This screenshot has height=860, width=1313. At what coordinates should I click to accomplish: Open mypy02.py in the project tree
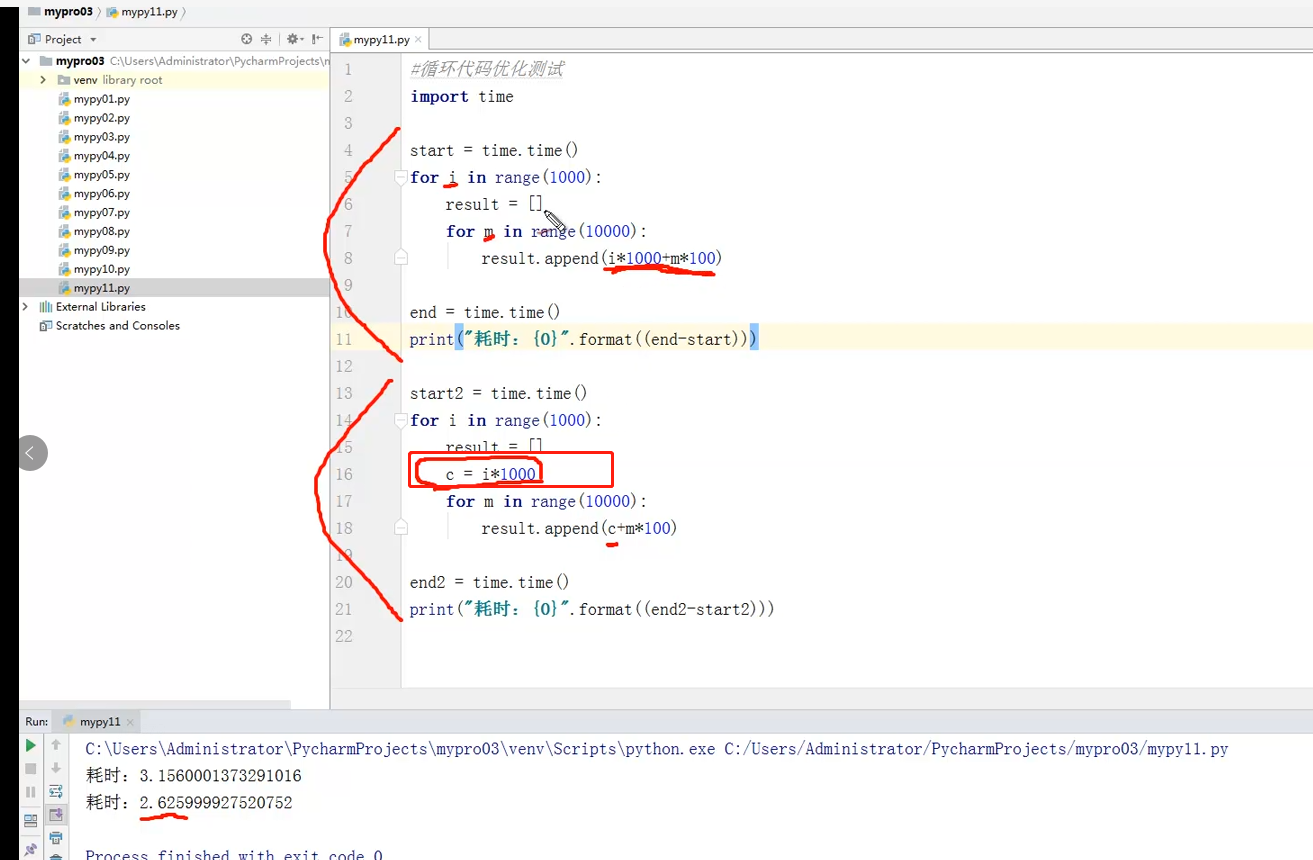[101, 118]
